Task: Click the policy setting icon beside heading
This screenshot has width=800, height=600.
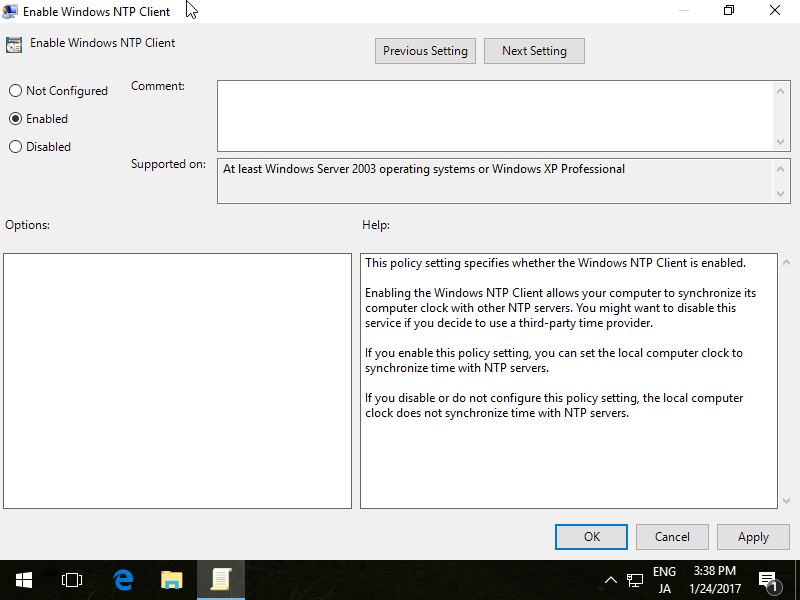Action: 14,44
